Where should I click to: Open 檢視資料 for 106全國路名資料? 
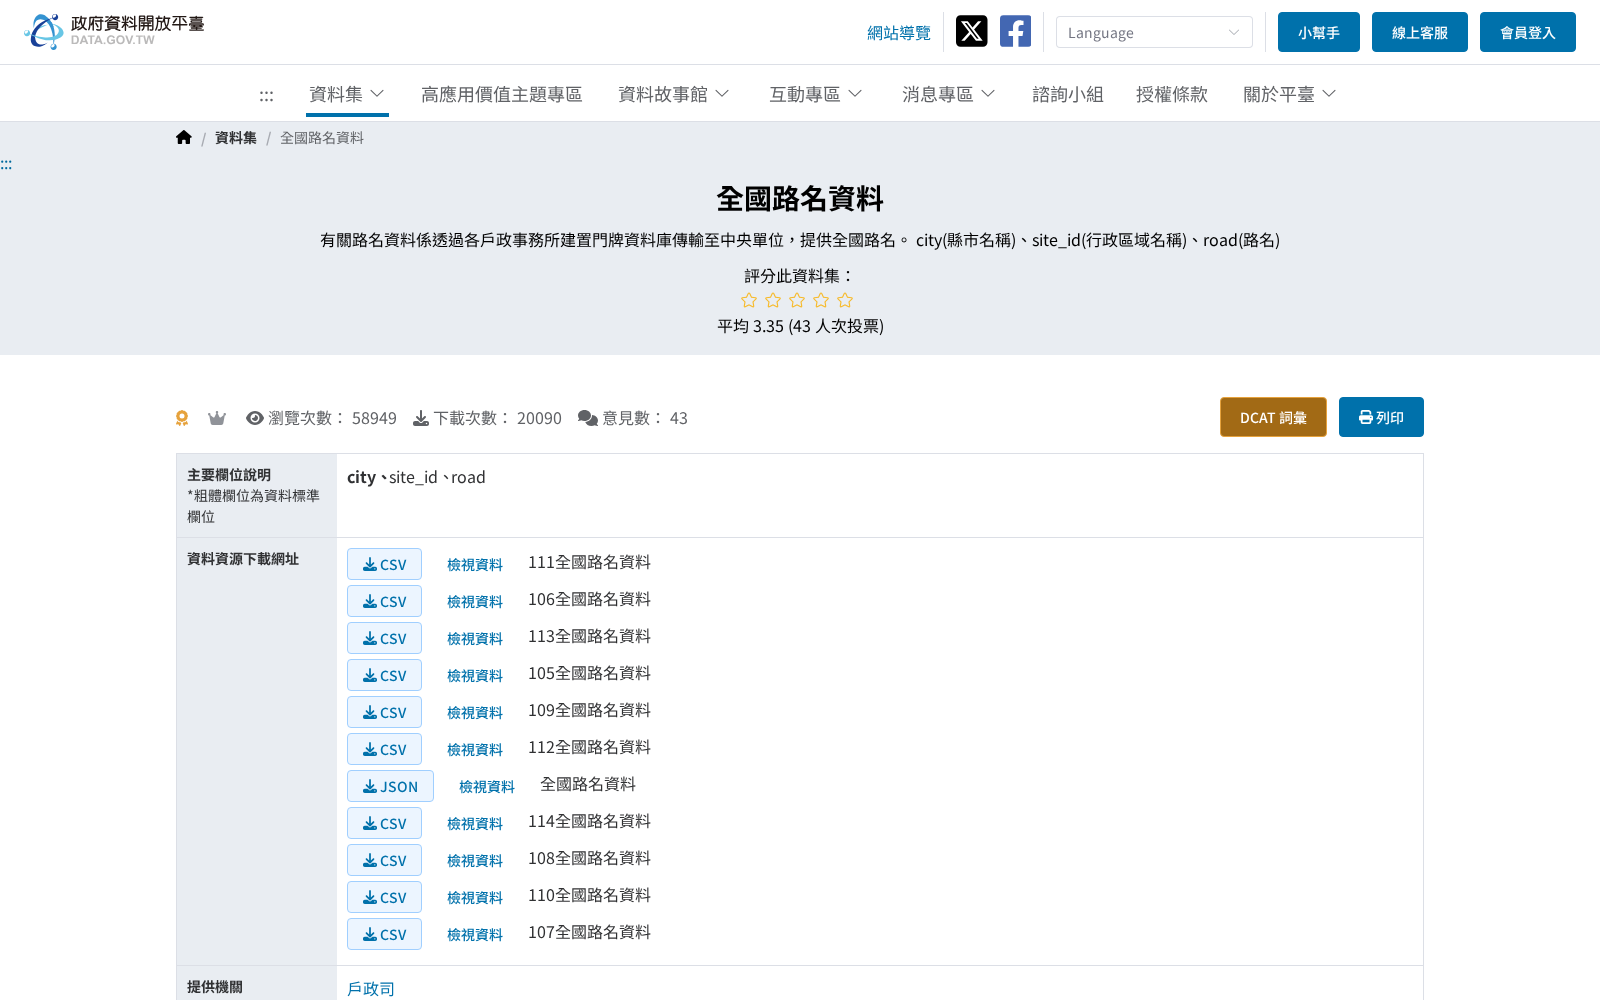(475, 602)
